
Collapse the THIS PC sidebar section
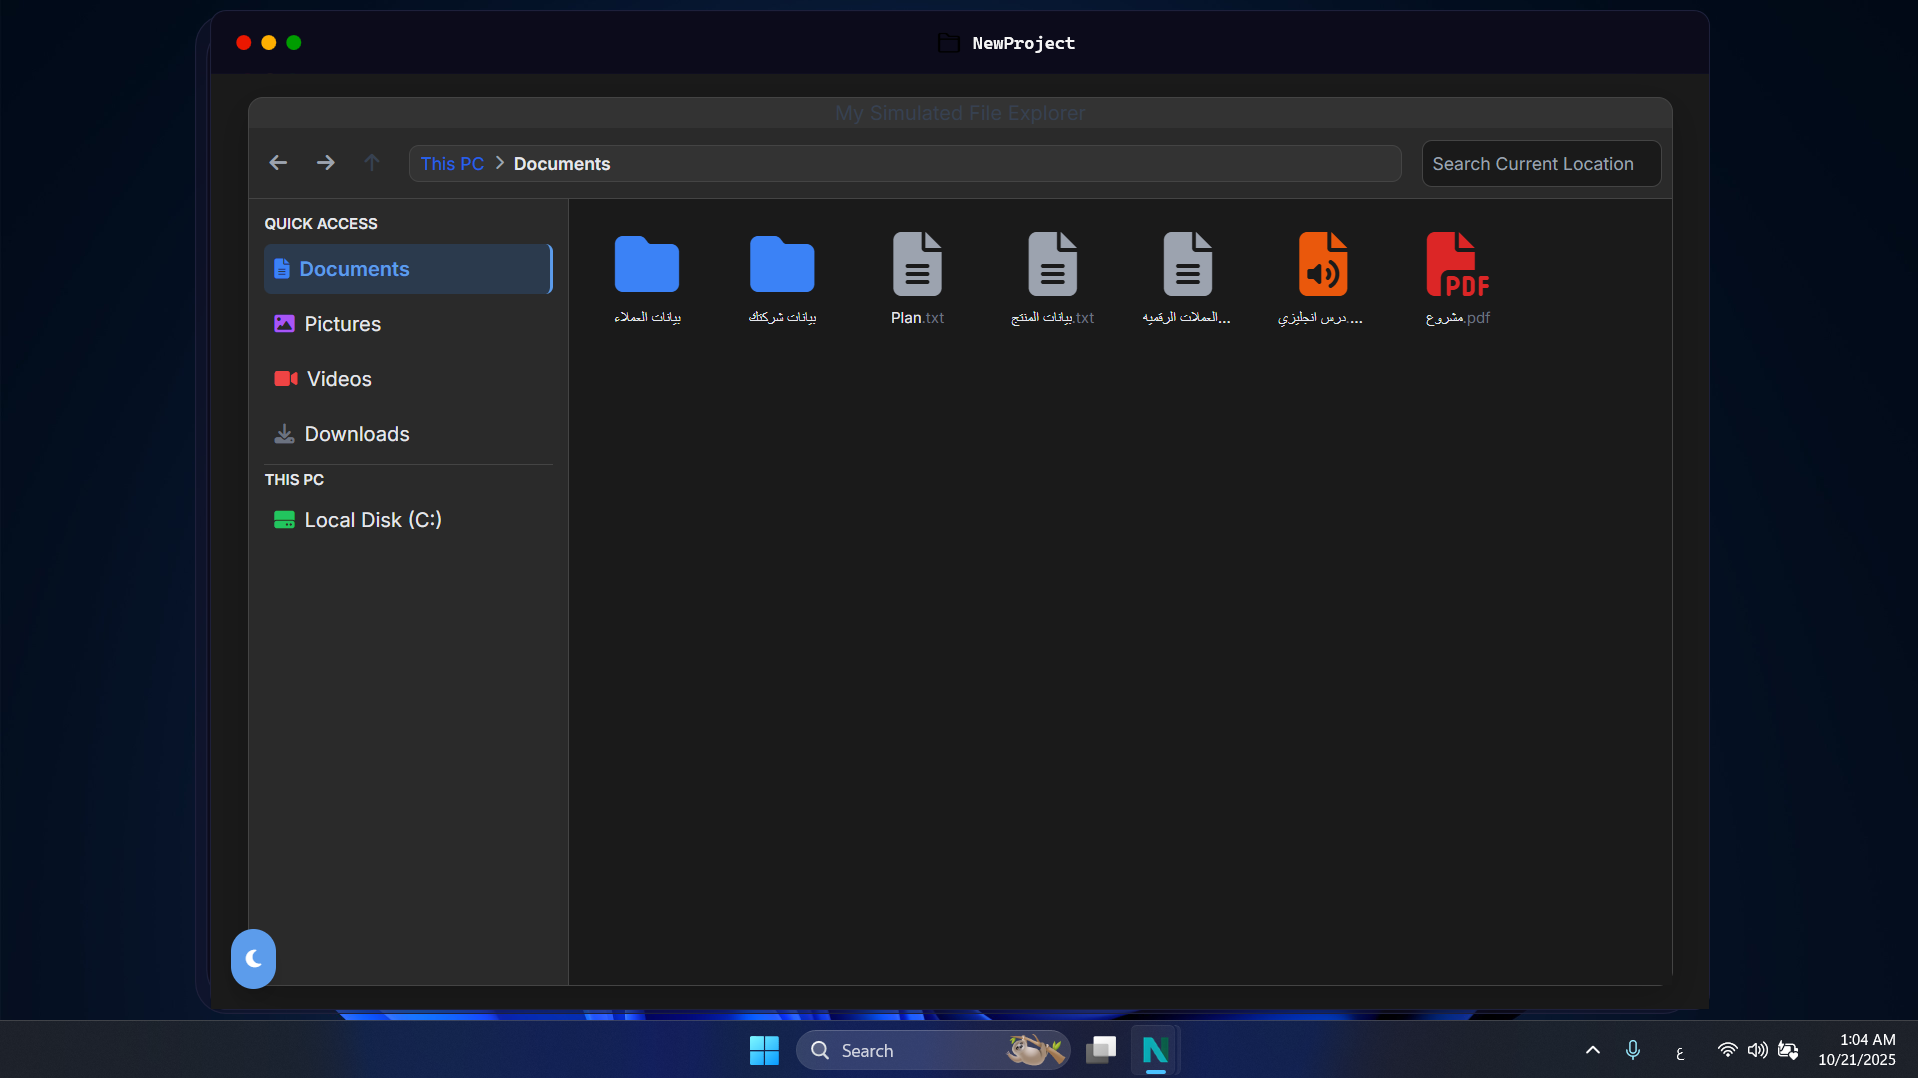pyautogui.click(x=294, y=479)
